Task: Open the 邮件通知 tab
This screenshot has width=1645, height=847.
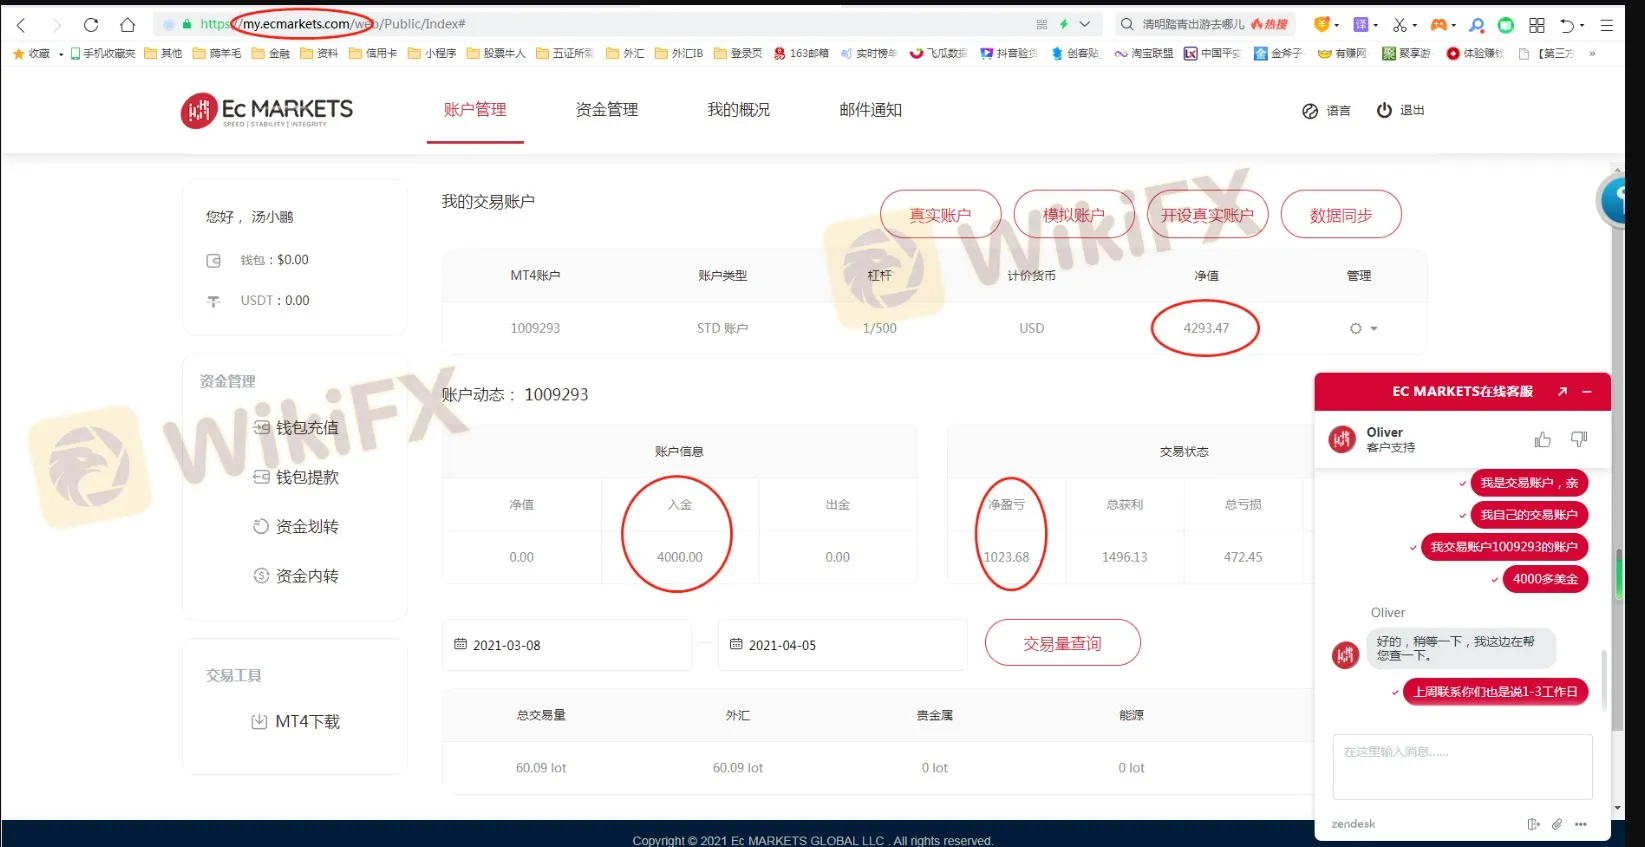Action: [x=871, y=110]
